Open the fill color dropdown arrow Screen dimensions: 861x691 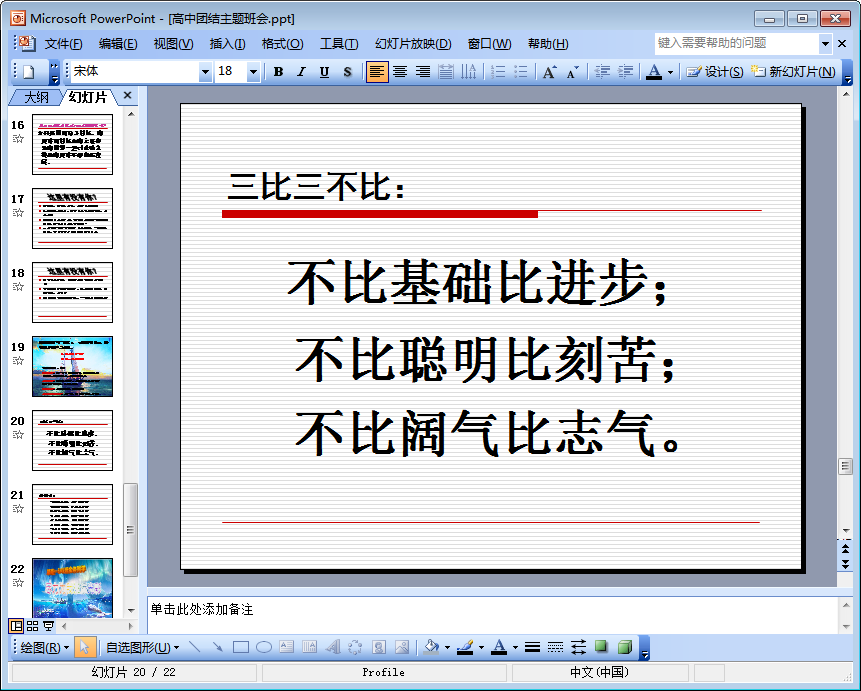[x=448, y=648]
